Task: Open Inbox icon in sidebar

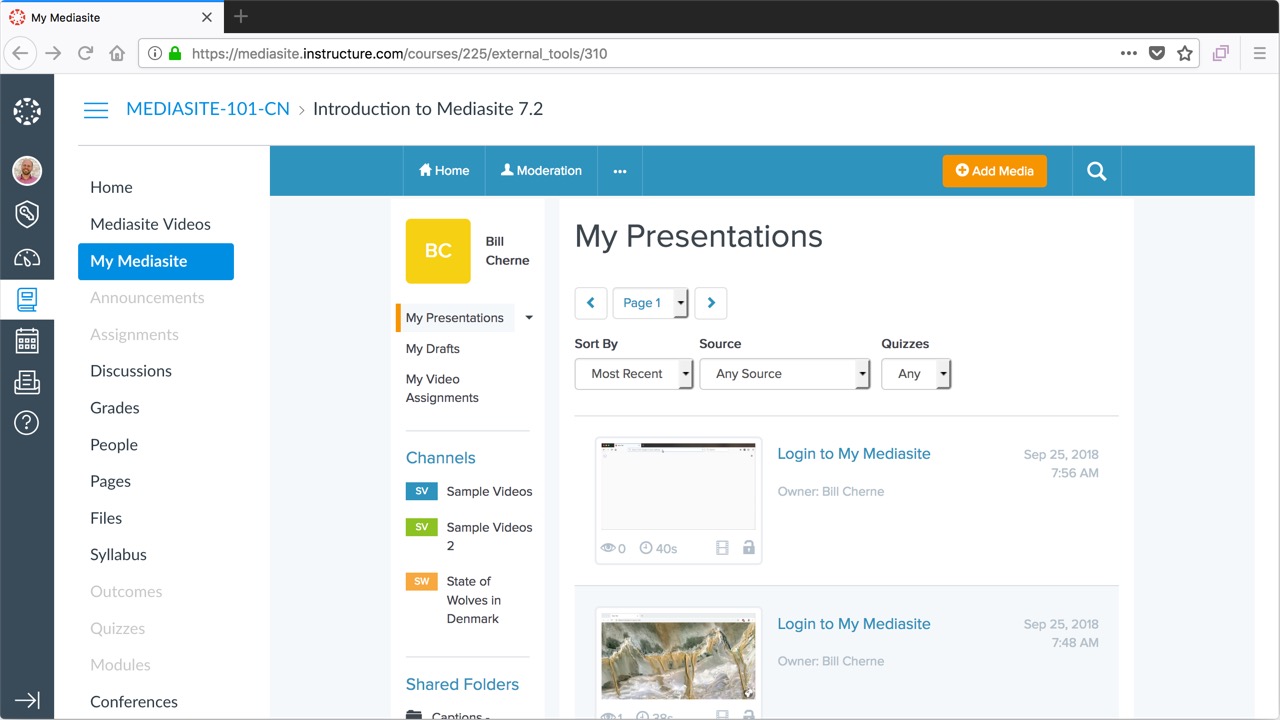Action: [27, 382]
